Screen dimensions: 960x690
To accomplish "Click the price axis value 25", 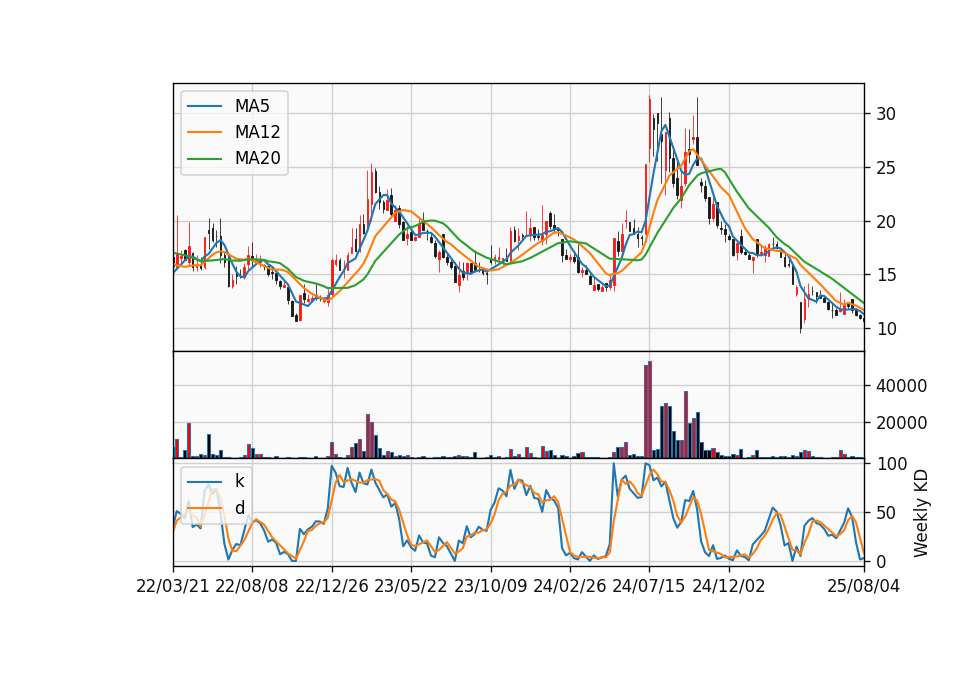I will point(886,168).
